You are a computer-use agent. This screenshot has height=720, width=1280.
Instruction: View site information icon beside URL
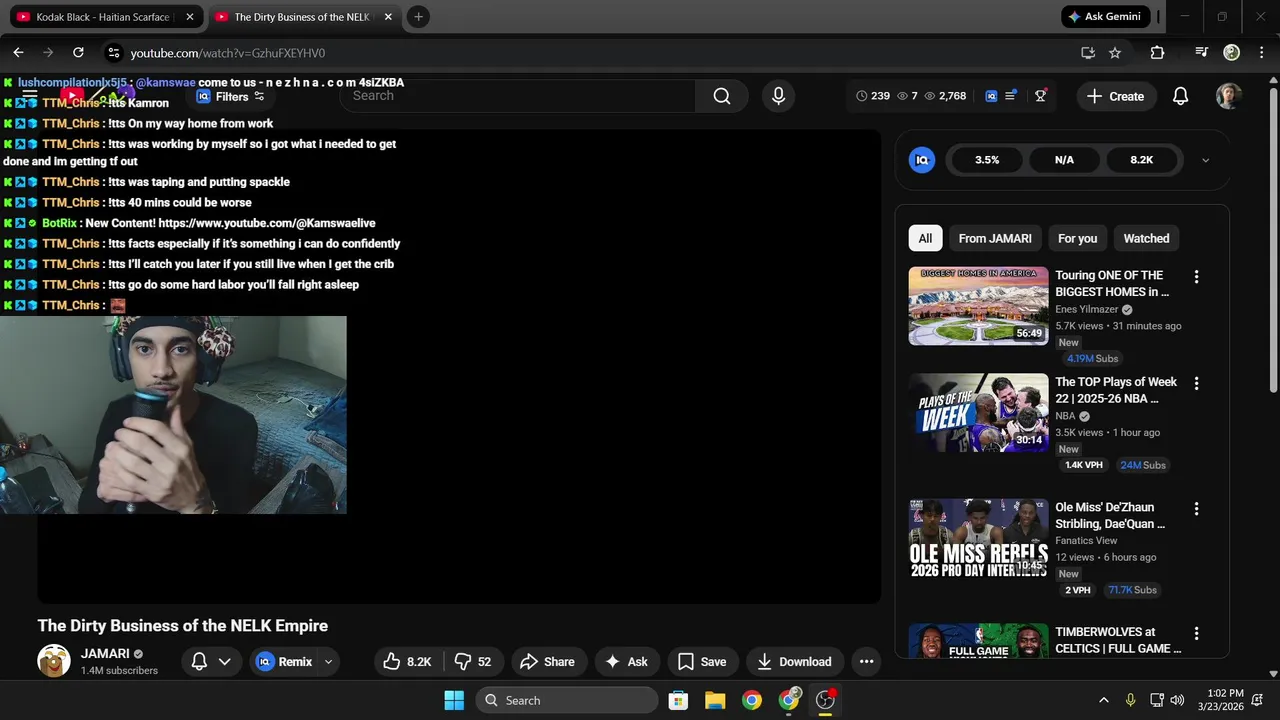(113, 53)
